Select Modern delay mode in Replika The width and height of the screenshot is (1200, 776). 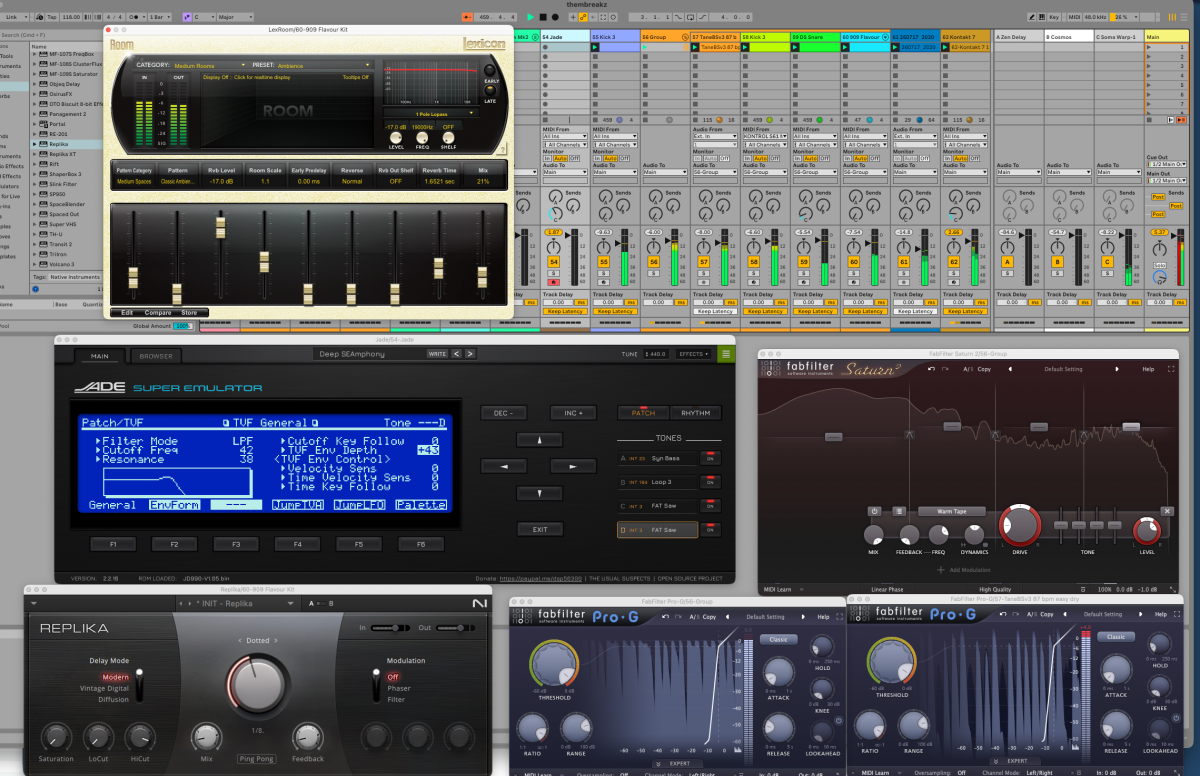116,677
